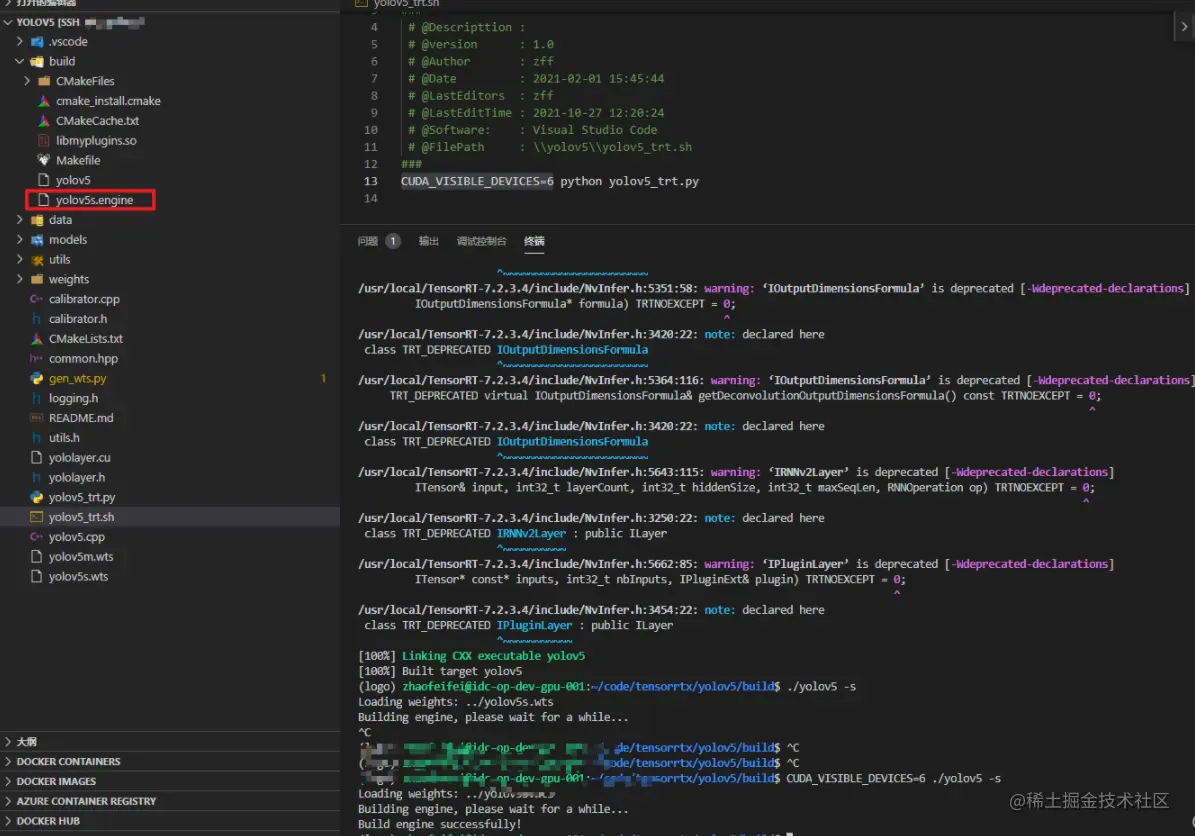Click the CMake icon beside cmake_install.cmake

pyautogui.click(x=44, y=101)
